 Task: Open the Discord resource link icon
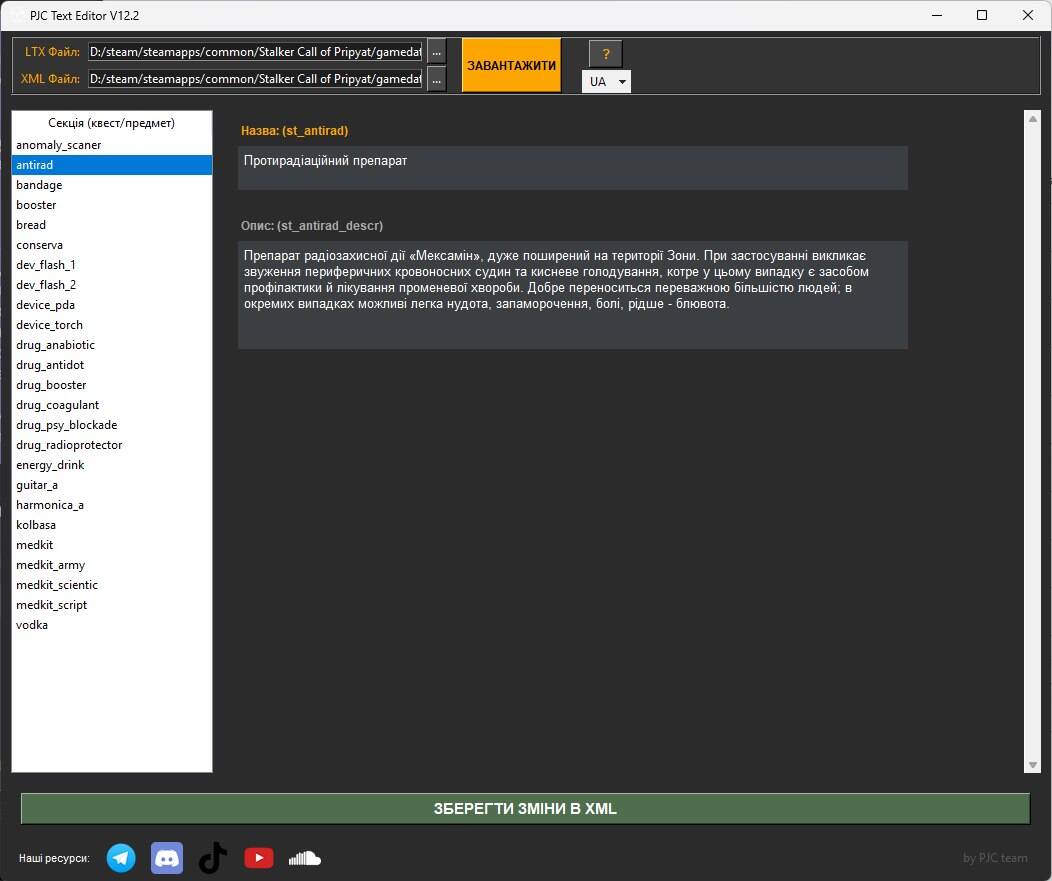[167, 858]
